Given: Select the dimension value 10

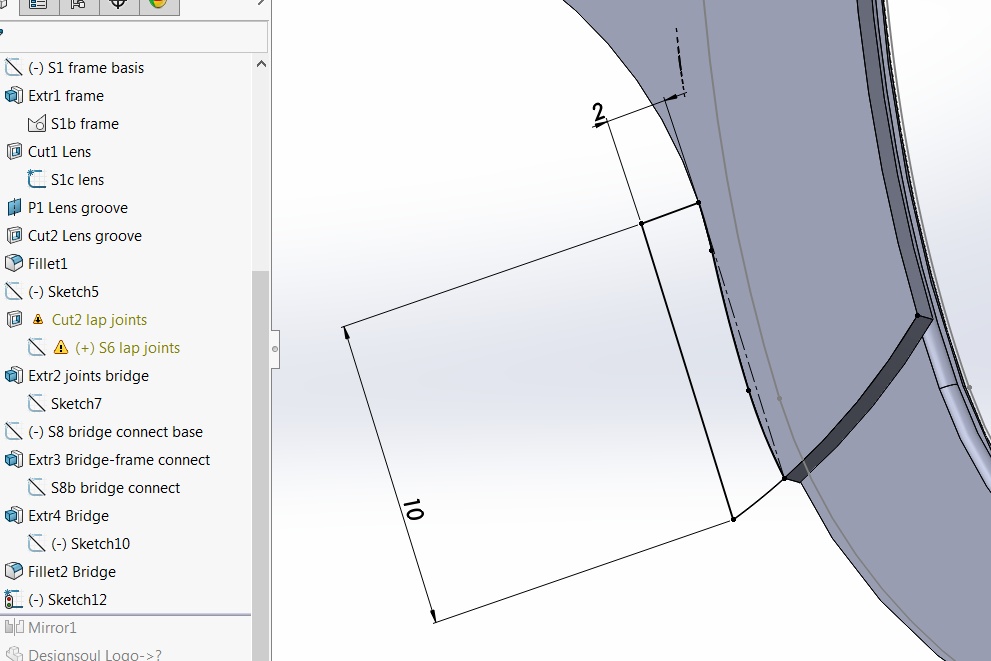Looking at the screenshot, I should click(413, 509).
